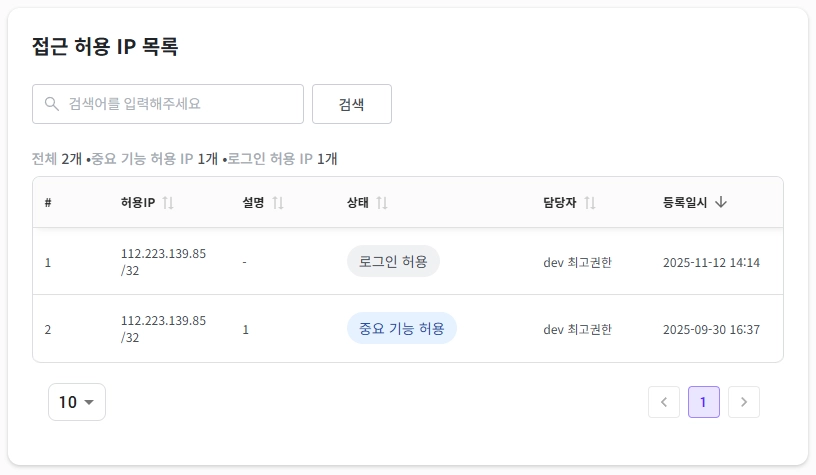The height and width of the screenshot is (475, 816).
Task: Sort by 설명 column arrows
Action: tap(278, 202)
